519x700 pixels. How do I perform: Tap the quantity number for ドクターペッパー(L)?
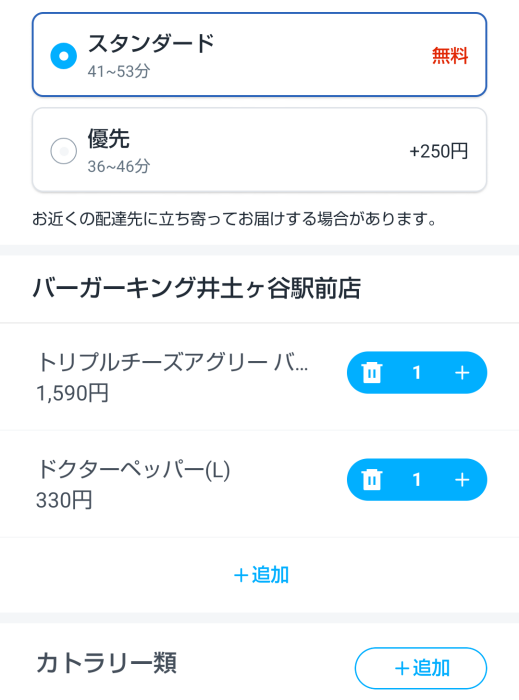pos(416,480)
